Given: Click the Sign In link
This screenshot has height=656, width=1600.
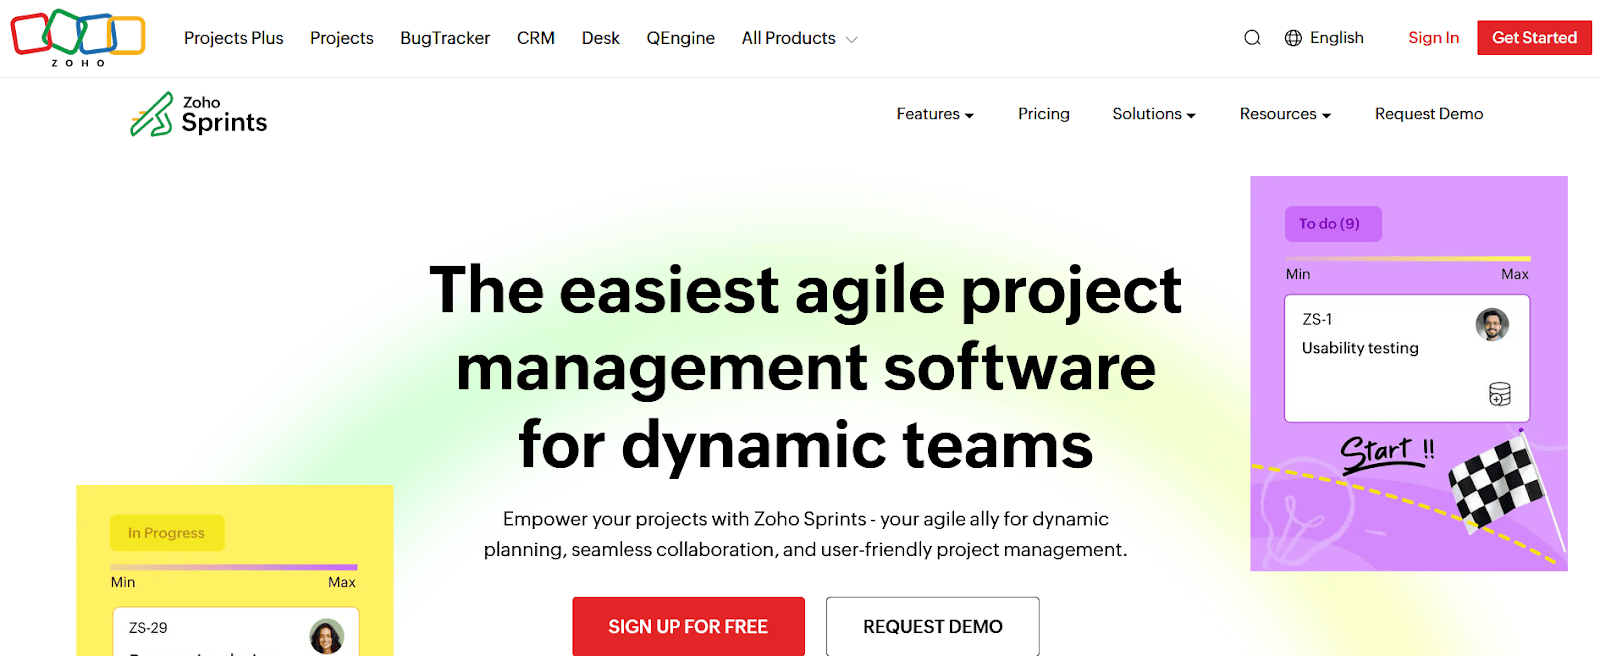Looking at the screenshot, I should (x=1433, y=38).
